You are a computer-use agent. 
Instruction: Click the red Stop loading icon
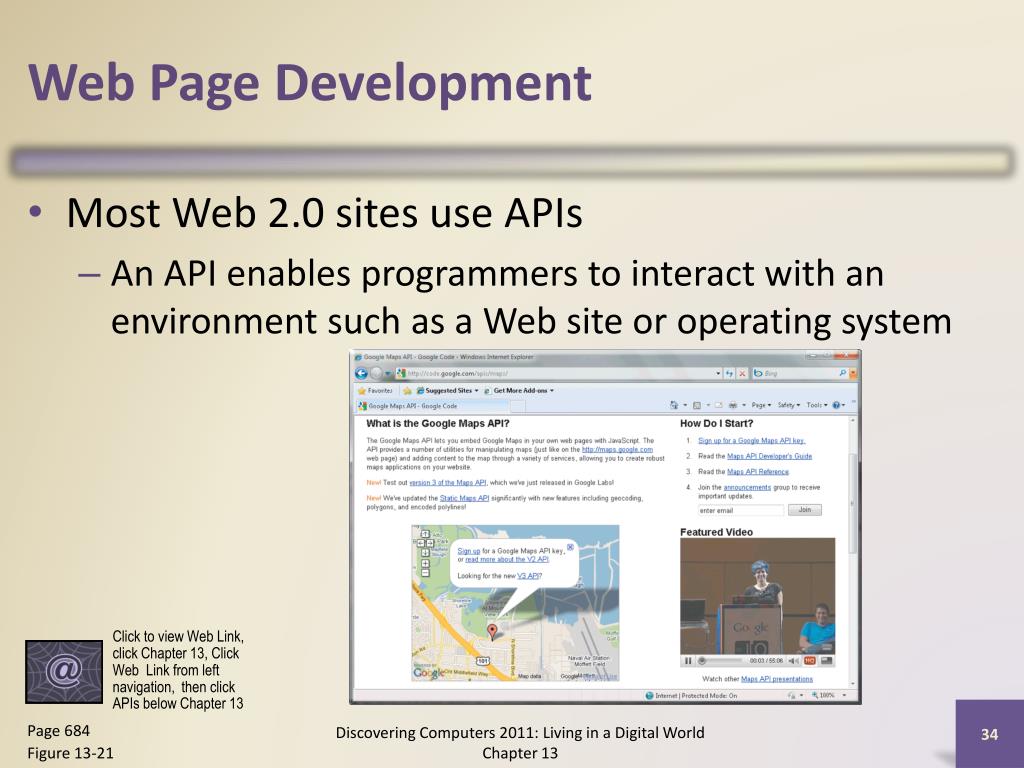pyautogui.click(x=742, y=374)
